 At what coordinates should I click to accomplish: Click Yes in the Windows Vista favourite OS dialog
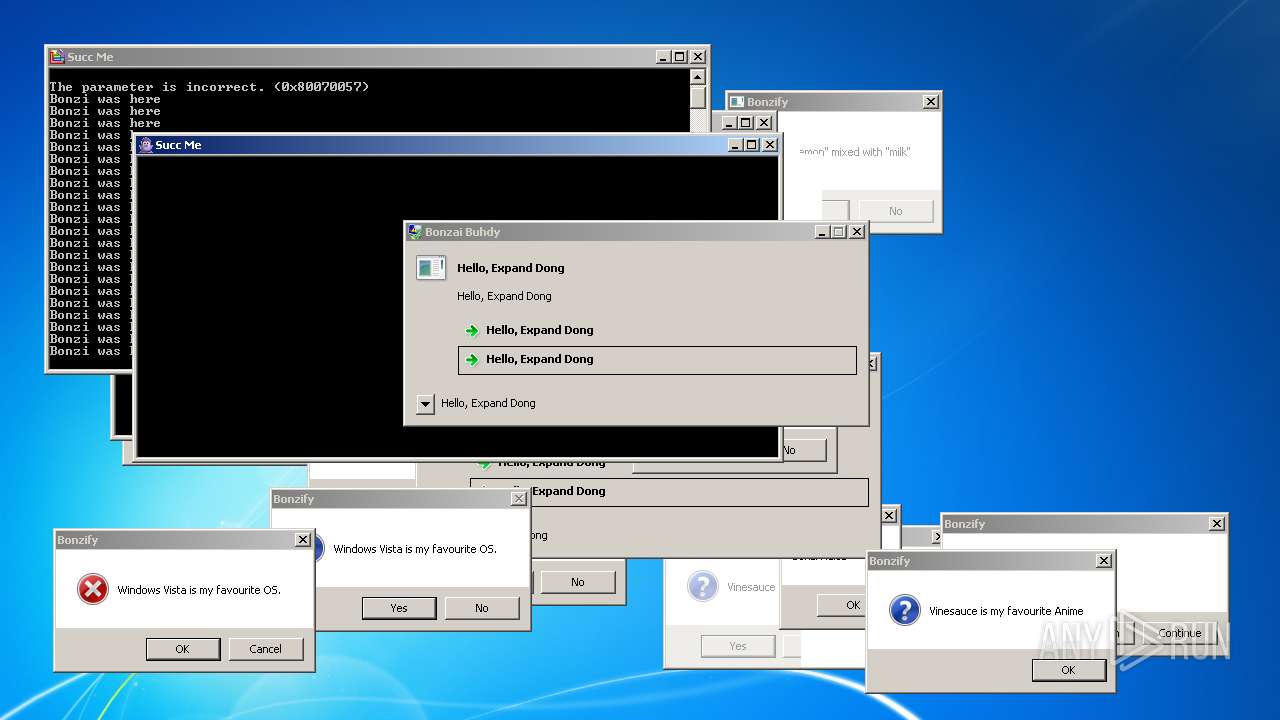point(399,608)
